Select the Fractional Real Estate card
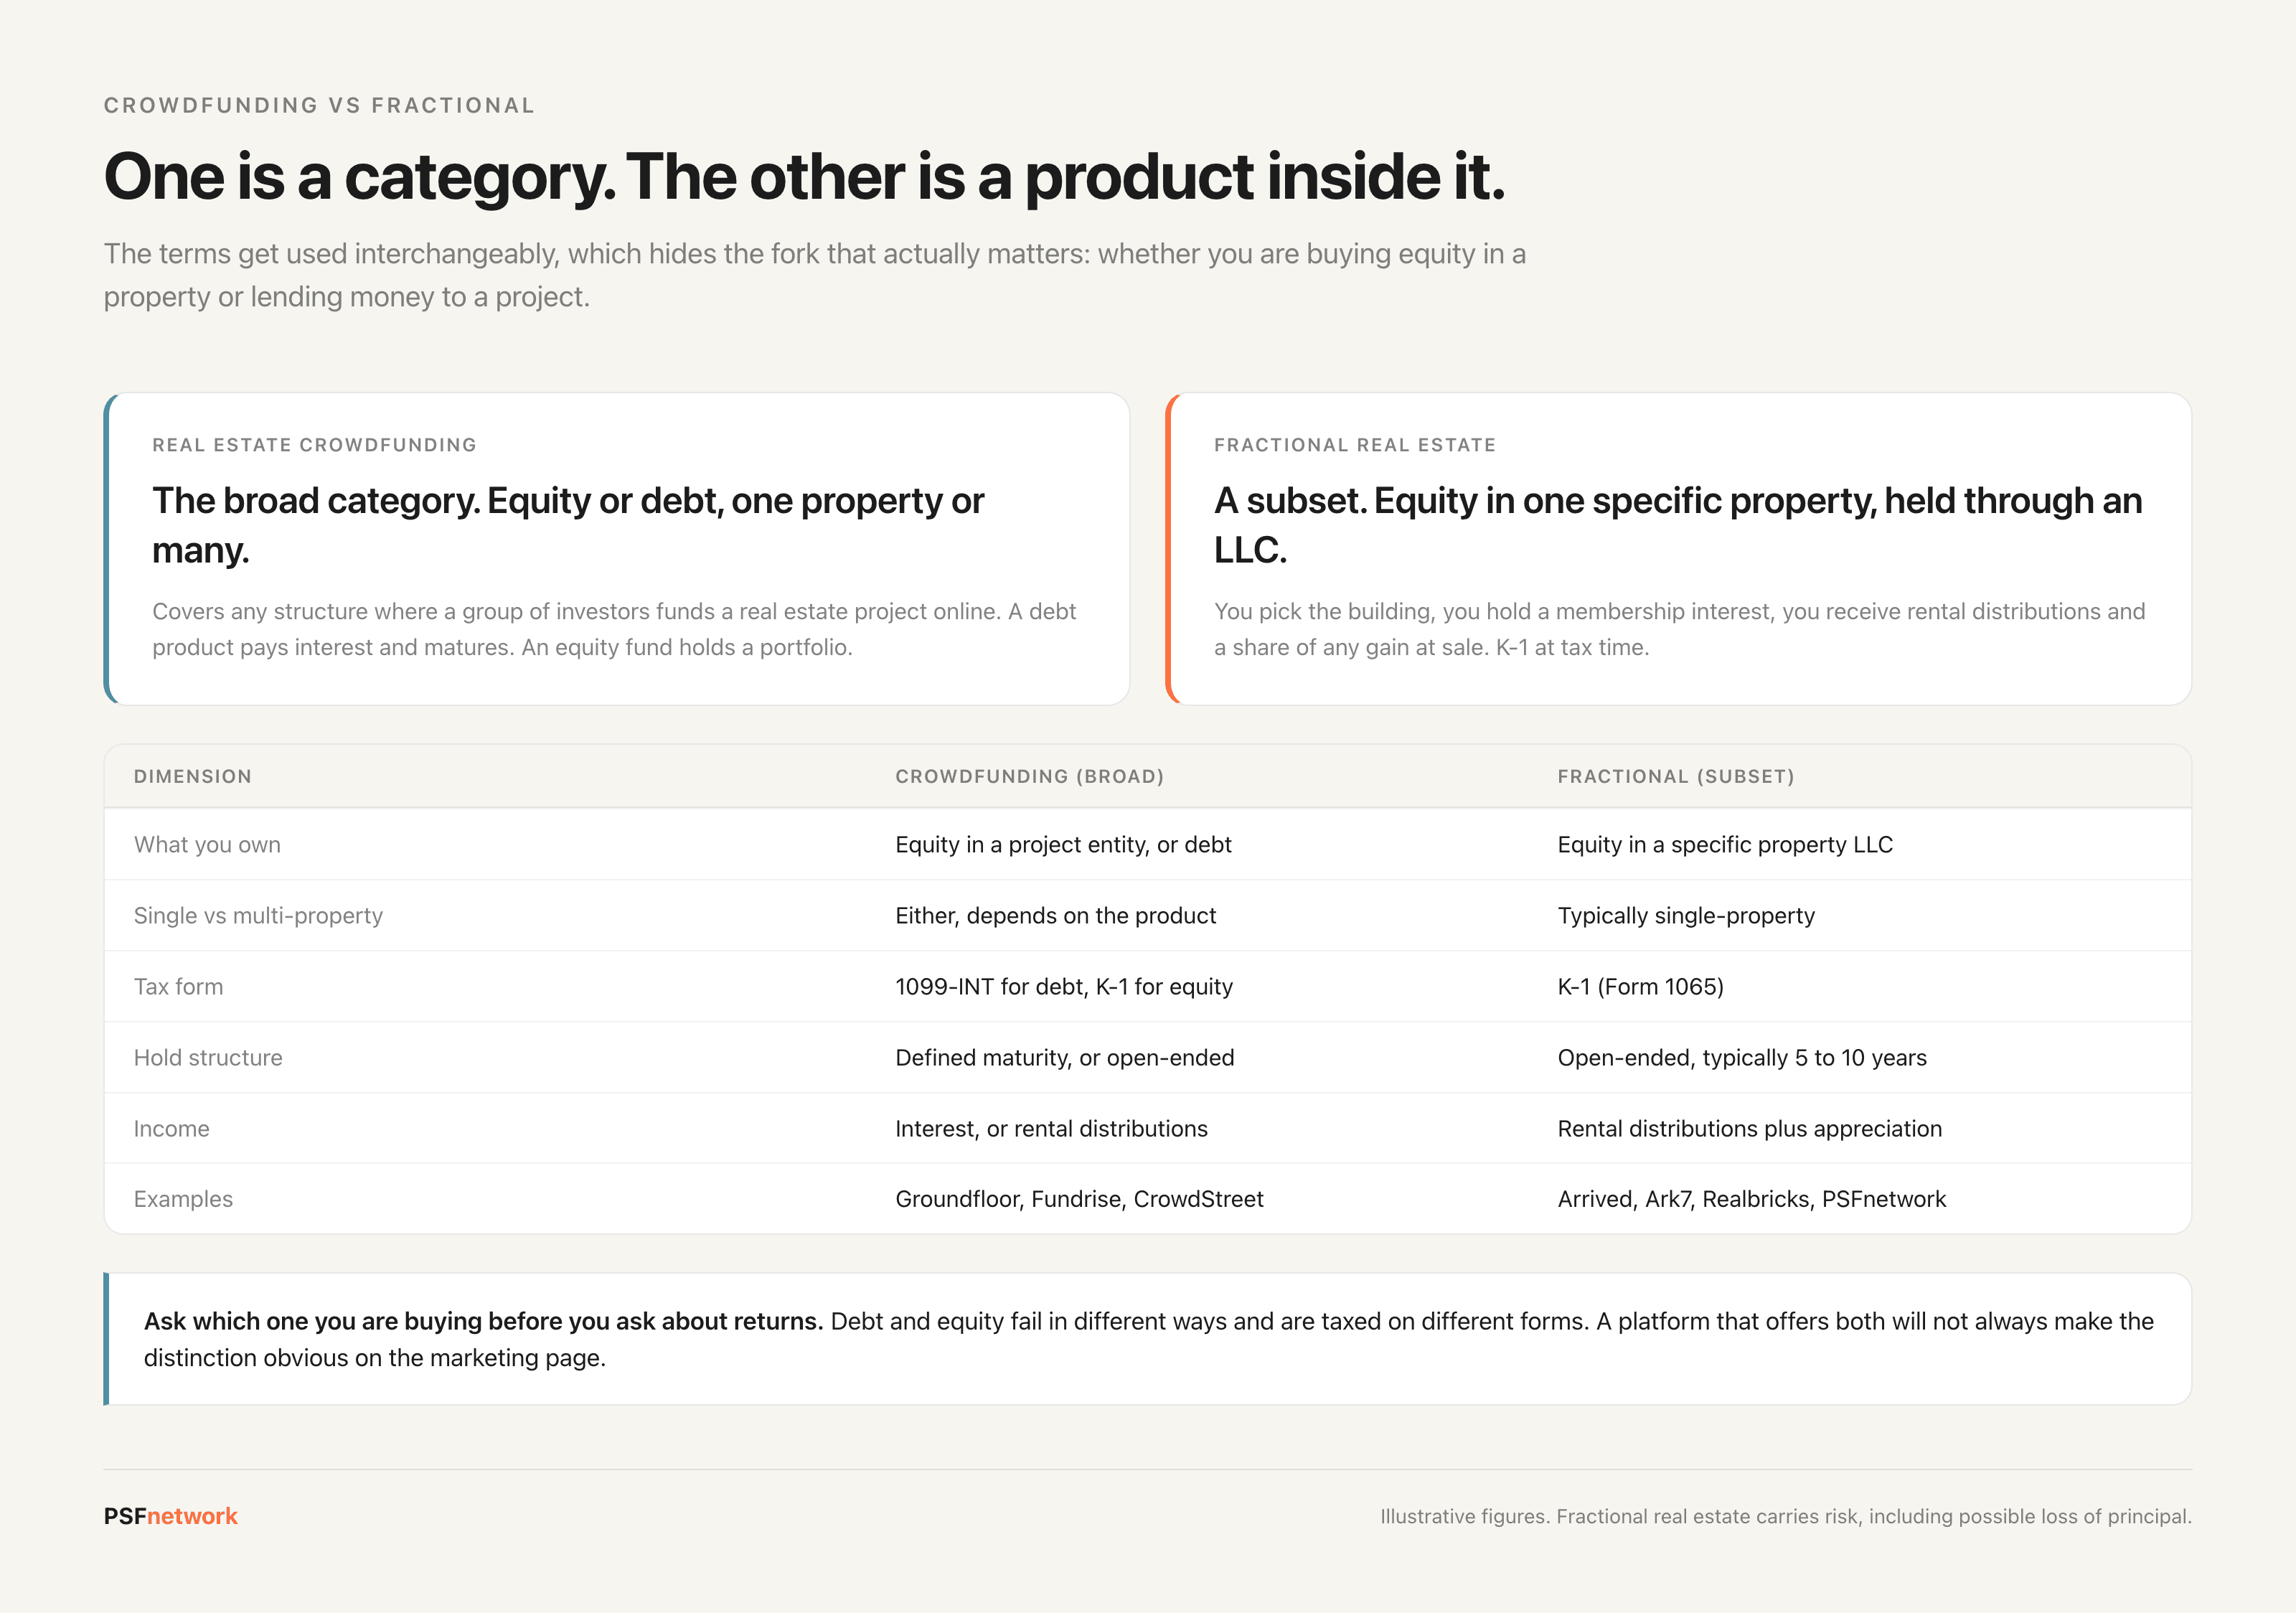This screenshot has width=2296, height=1613. point(1679,549)
